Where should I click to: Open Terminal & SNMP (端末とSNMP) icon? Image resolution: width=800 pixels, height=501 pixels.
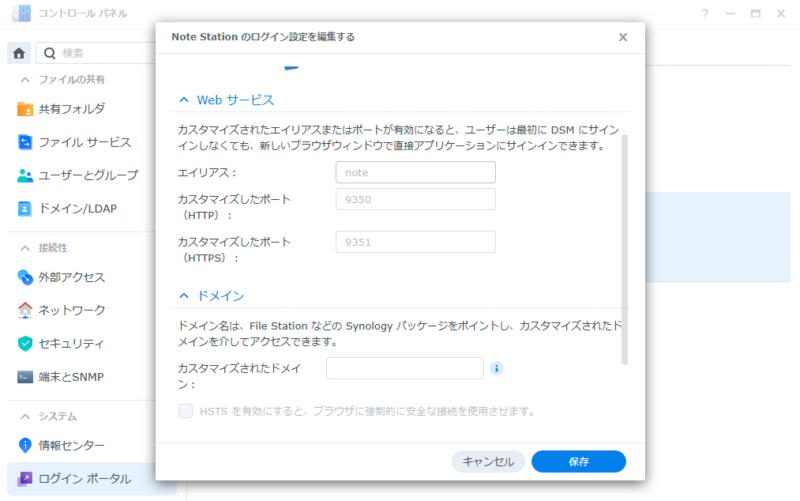(24, 377)
